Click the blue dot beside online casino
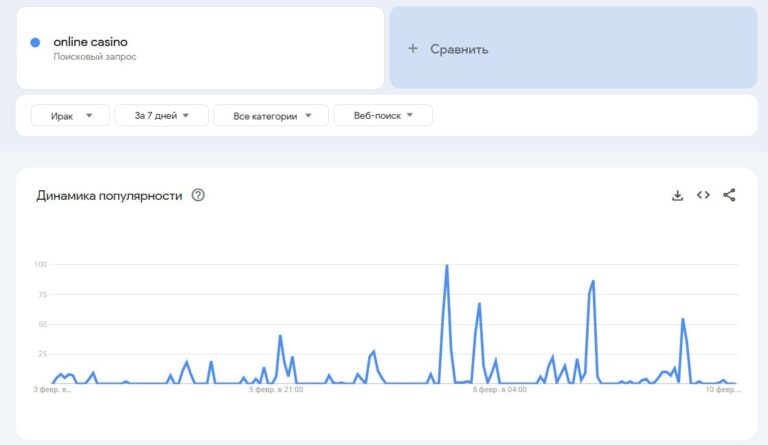The image size is (768, 445). click(35, 42)
